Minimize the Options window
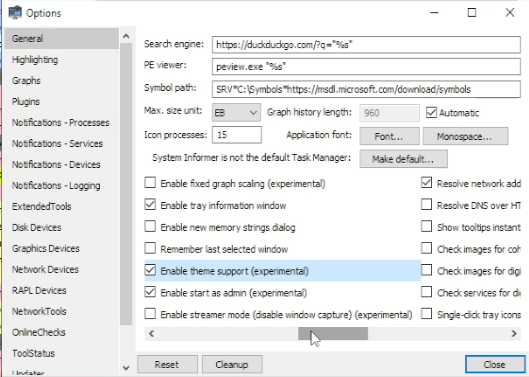 pyautogui.click(x=435, y=13)
